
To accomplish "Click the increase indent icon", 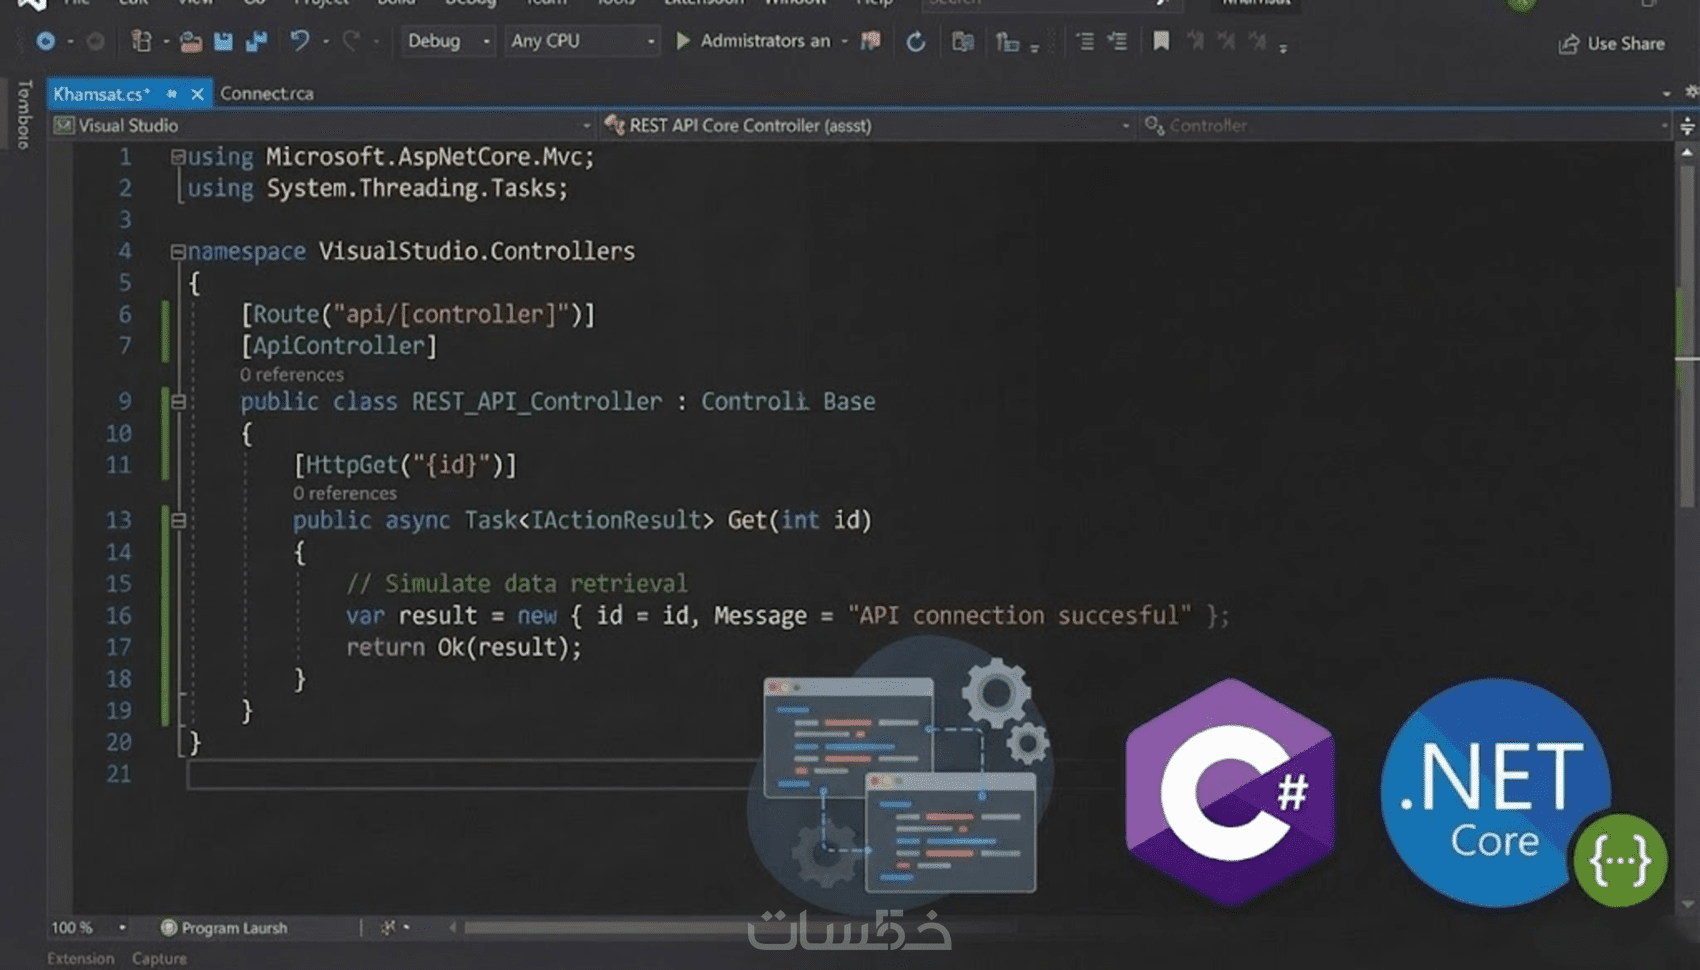I will pyautogui.click(x=1117, y=41).
